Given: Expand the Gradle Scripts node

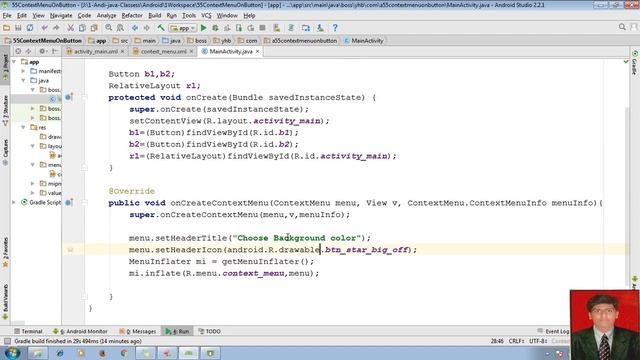Looking at the screenshot, I should 14,202.
